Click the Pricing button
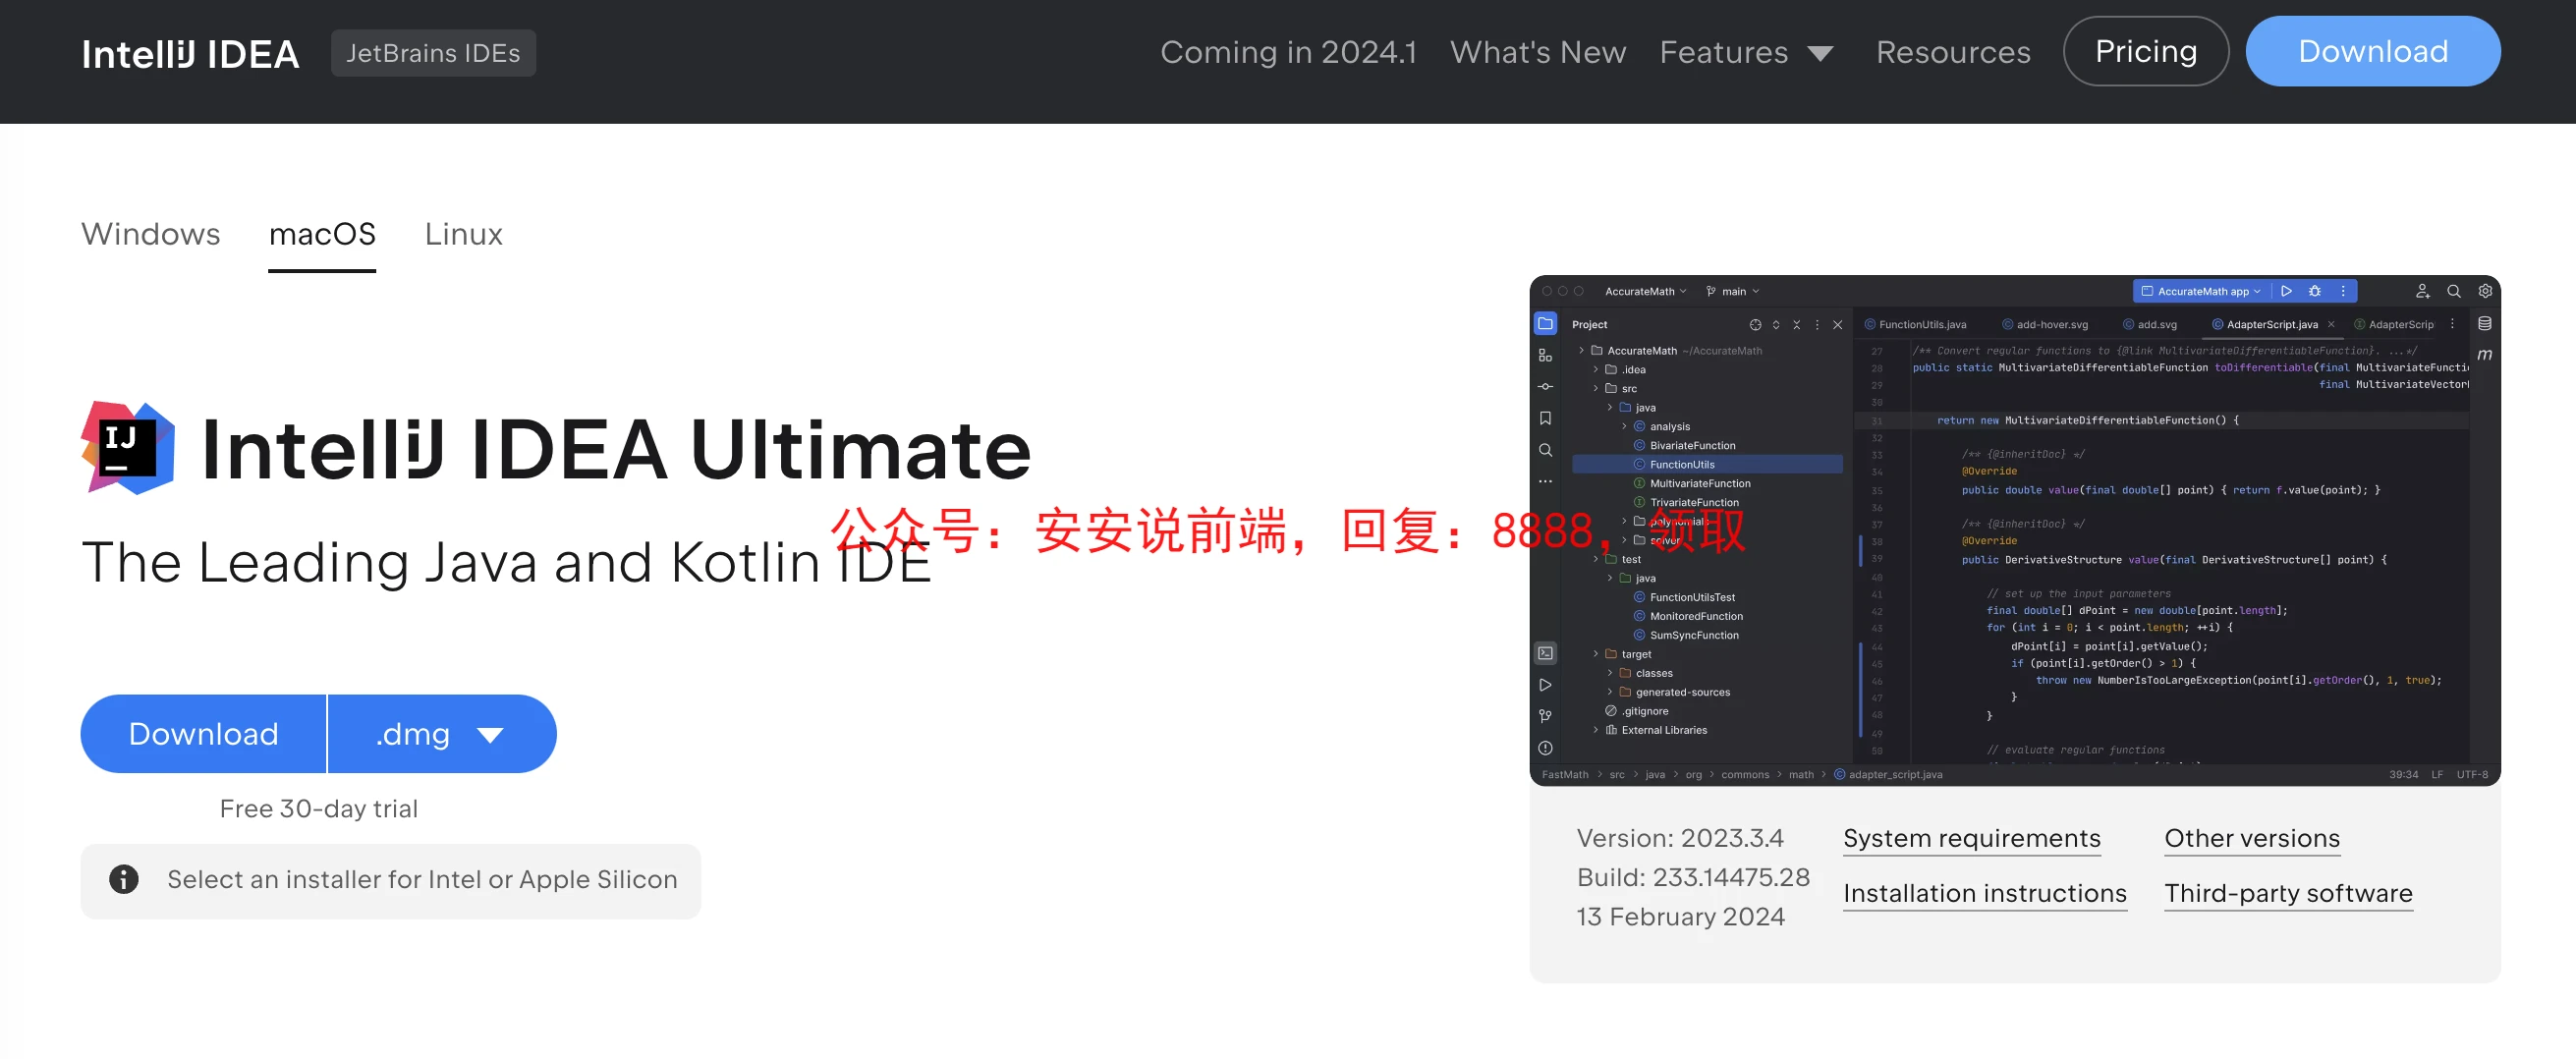Image resolution: width=2576 pixels, height=1059 pixels. pos(2146,51)
